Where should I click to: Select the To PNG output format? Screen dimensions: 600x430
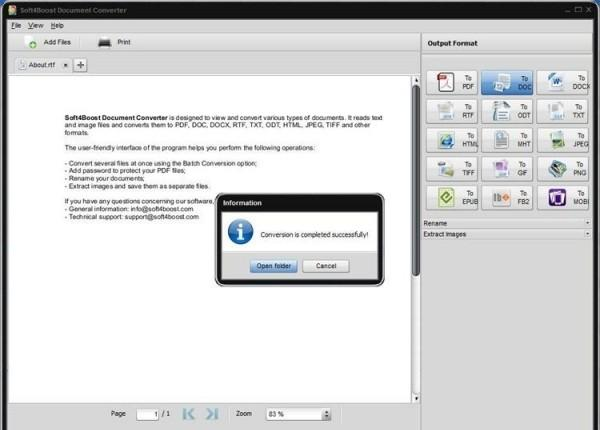[x=562, y=169]
